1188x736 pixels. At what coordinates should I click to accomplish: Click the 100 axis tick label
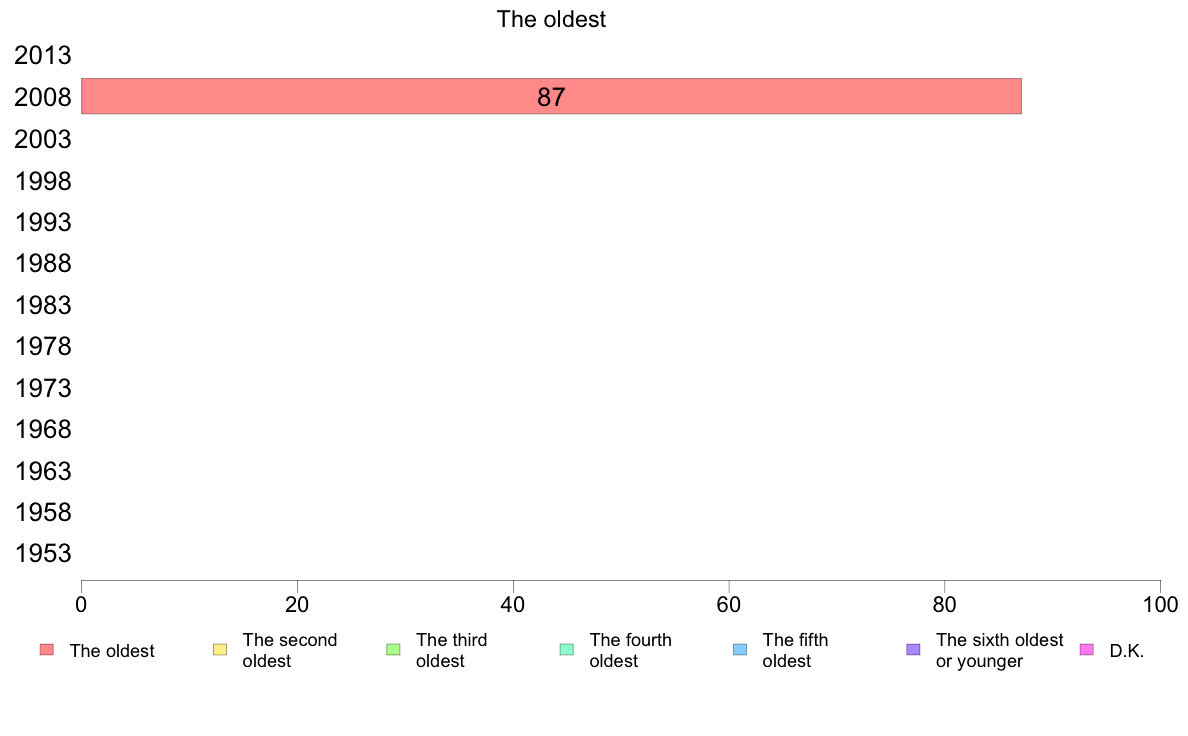click(x=1160, y=605)
